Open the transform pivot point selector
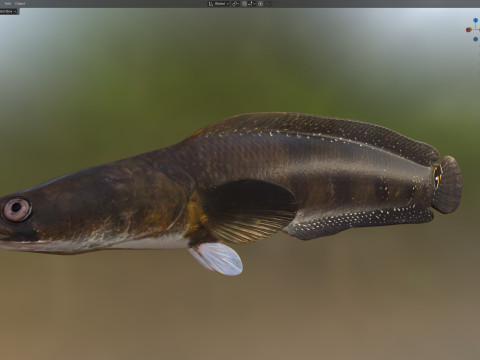 coord(236,4)
